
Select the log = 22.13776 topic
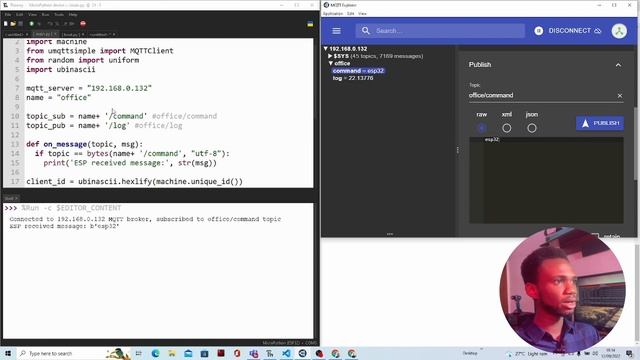click(353, 78)
